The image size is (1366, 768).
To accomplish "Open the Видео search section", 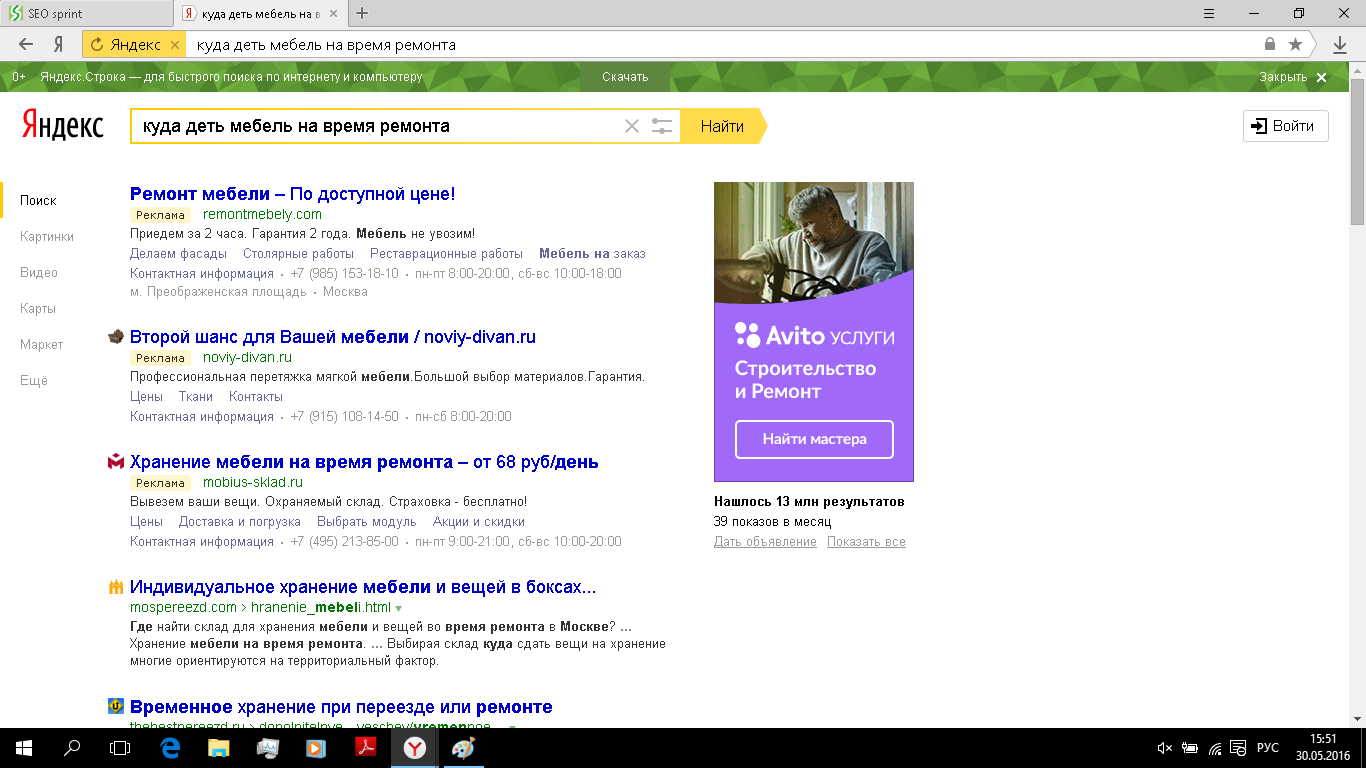I will coord(39,272).
